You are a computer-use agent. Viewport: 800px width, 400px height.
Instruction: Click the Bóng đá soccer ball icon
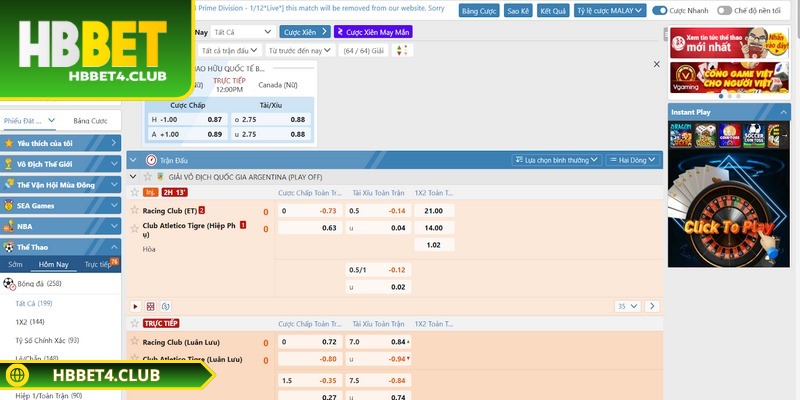pyautogui.click(x=9, y=284)
